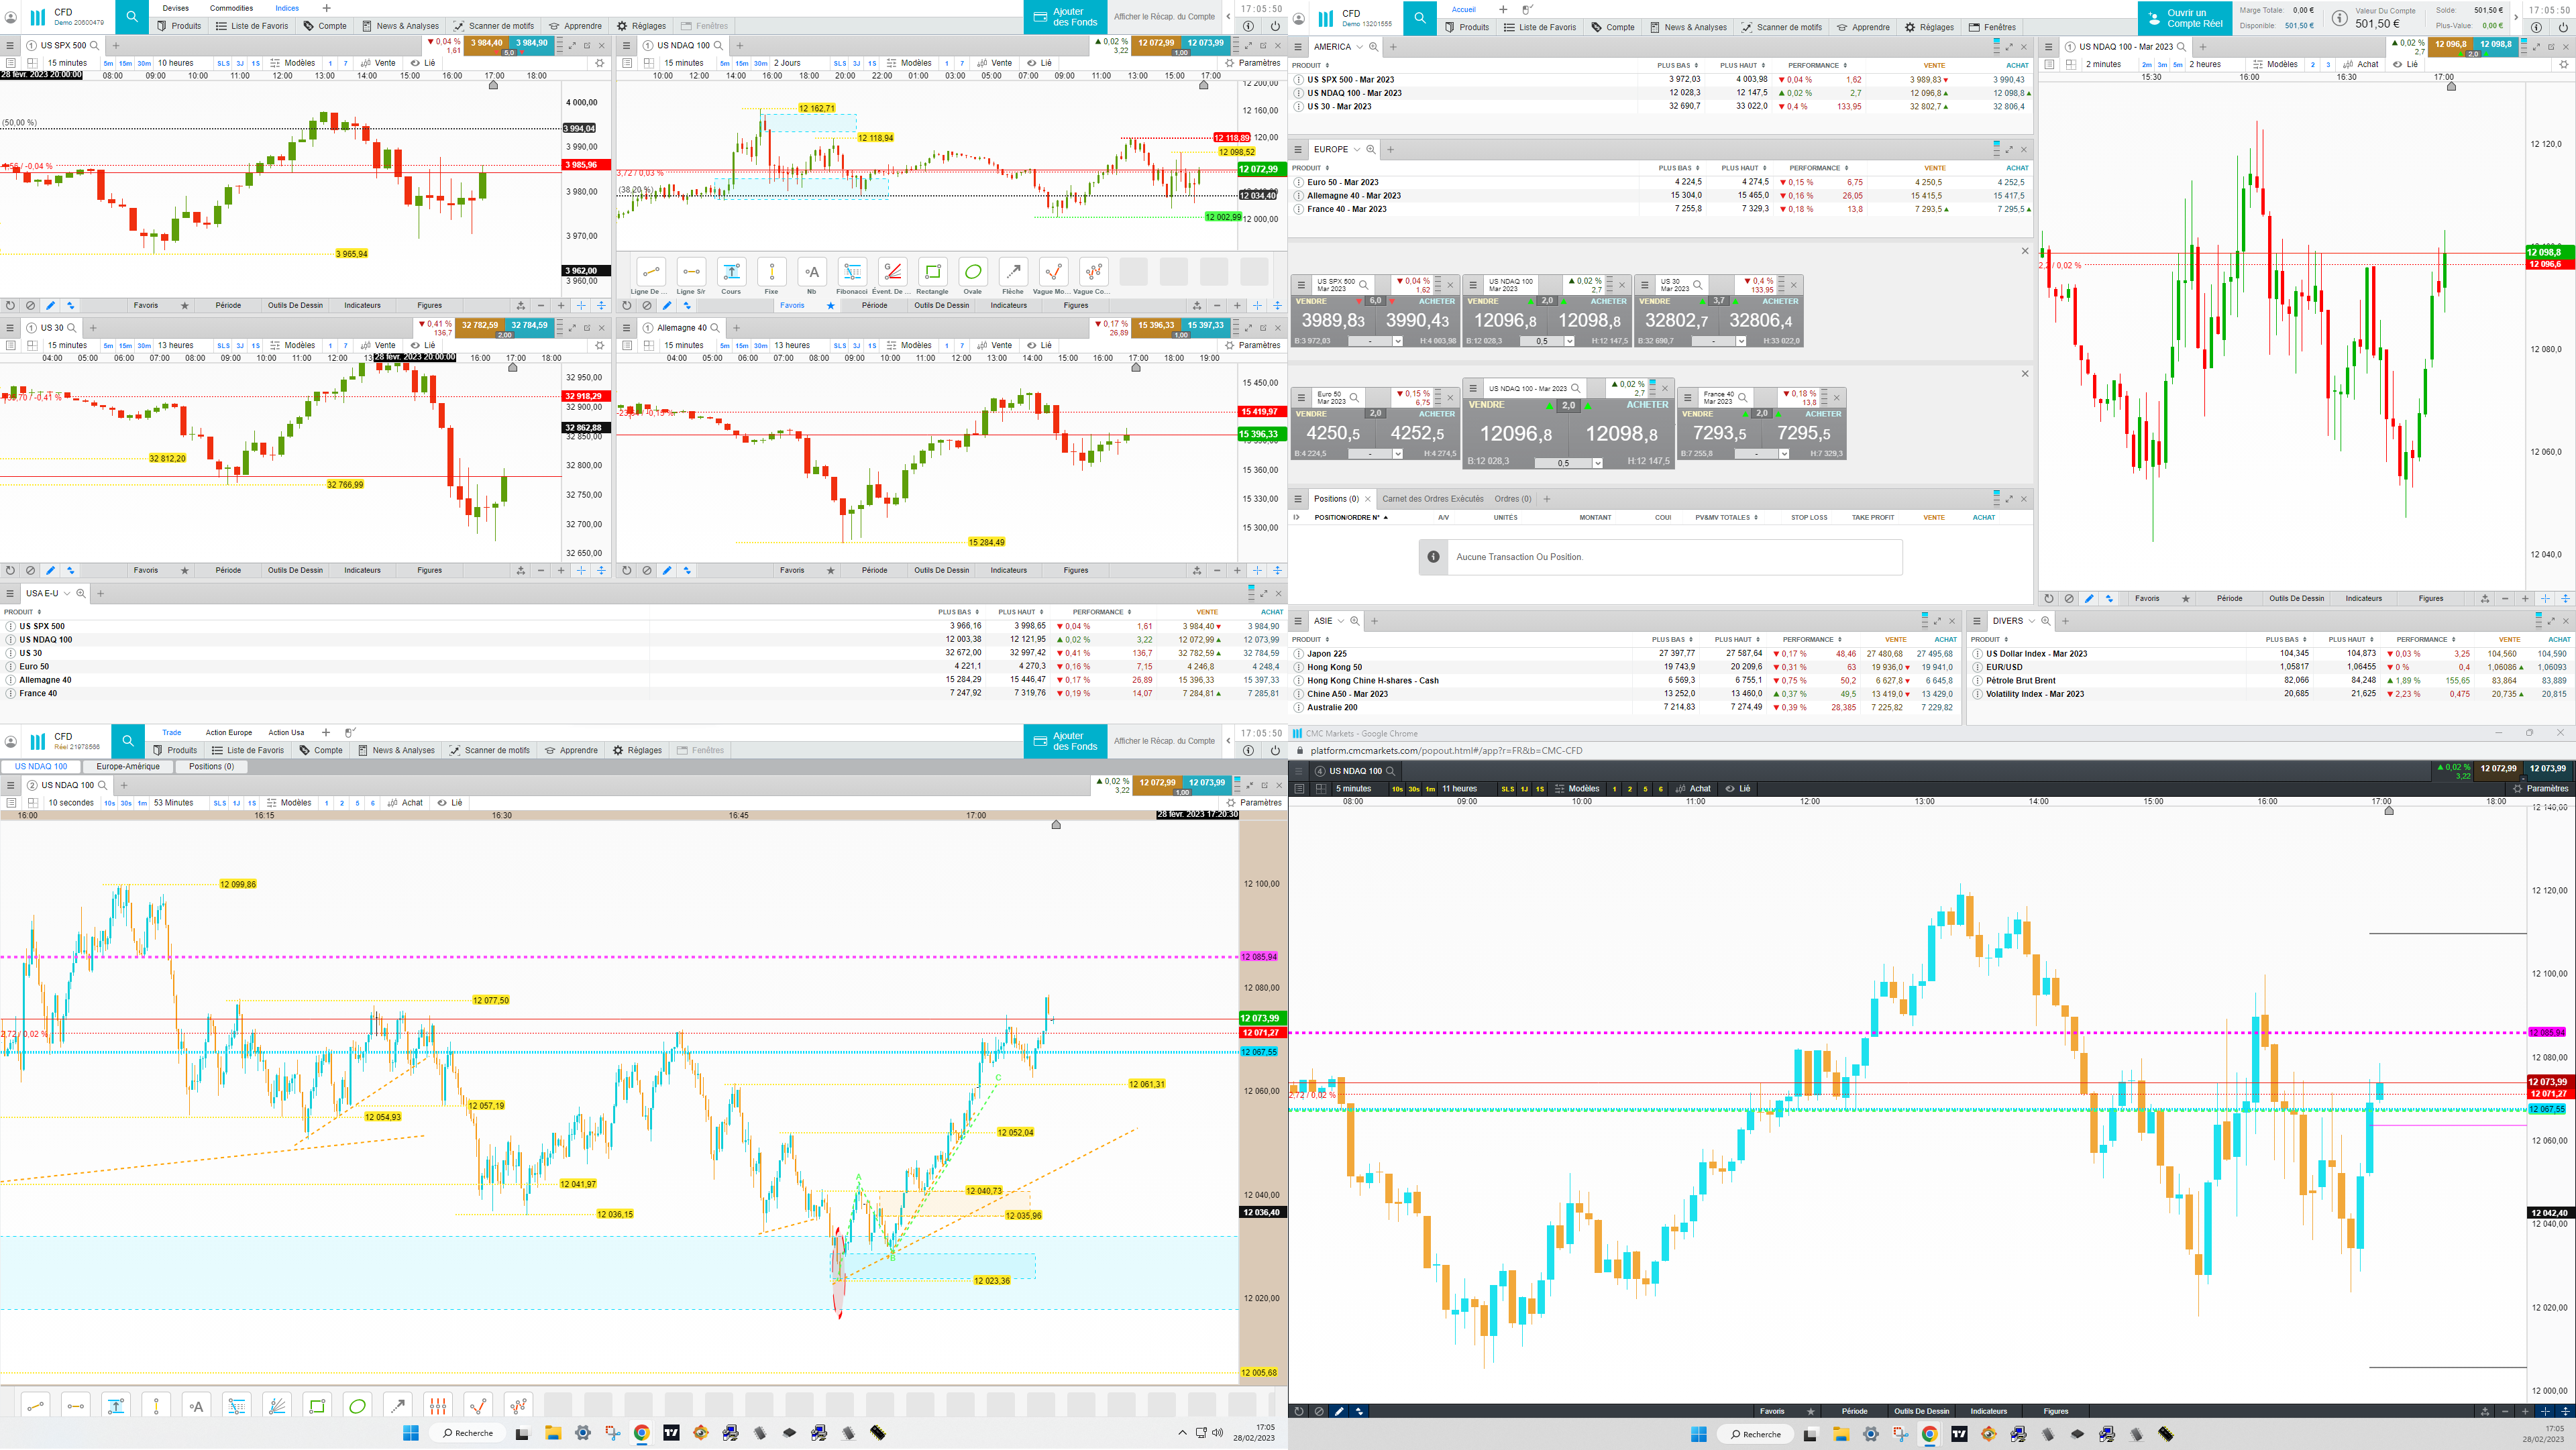The image size is (2576, 1450).
Task: Open Google Chrome from the Windows taskbar
Action: click(641, 1433)
